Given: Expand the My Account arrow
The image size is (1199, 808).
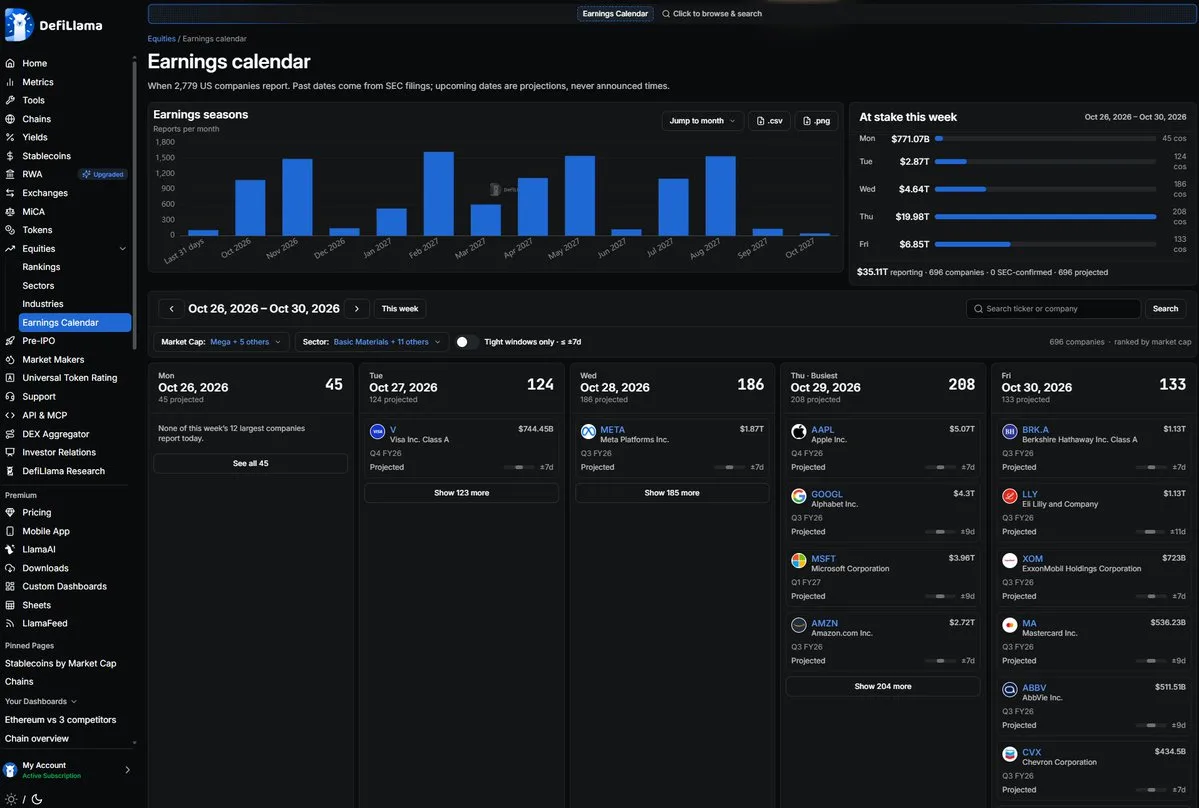Looking at the screenshot, I should click(127, 770).
